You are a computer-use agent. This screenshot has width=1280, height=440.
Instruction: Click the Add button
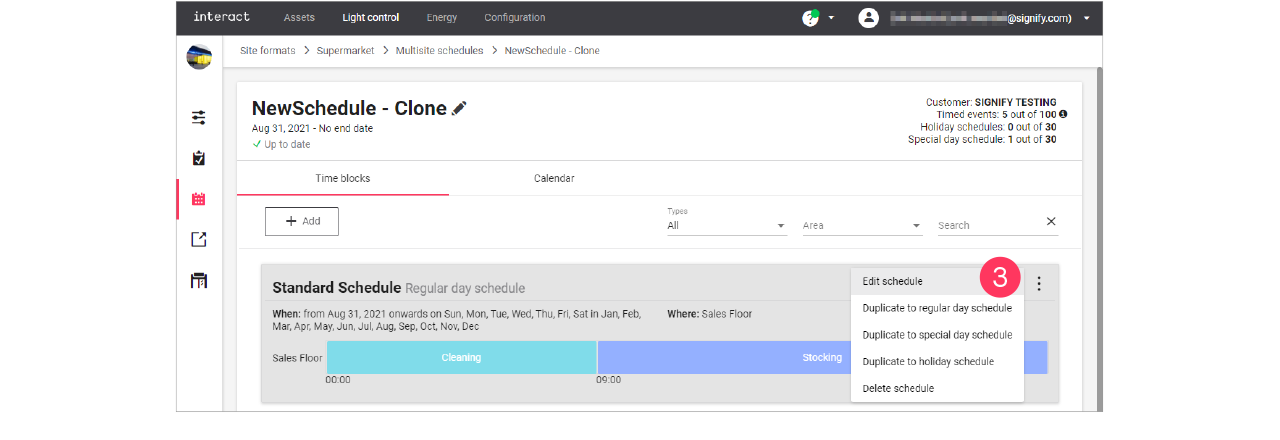(302, 221)
